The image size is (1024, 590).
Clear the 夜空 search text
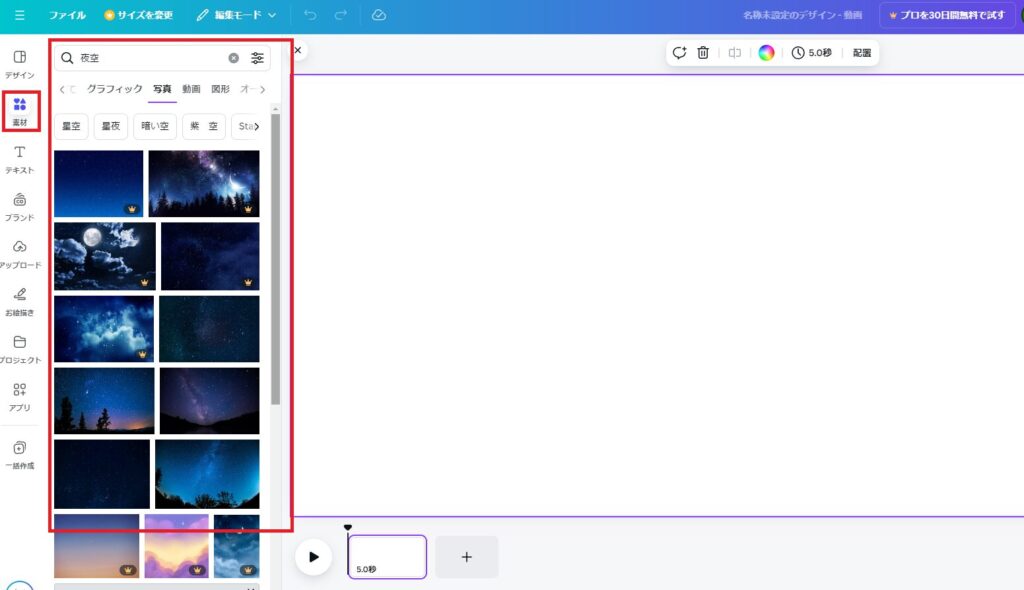233,58
